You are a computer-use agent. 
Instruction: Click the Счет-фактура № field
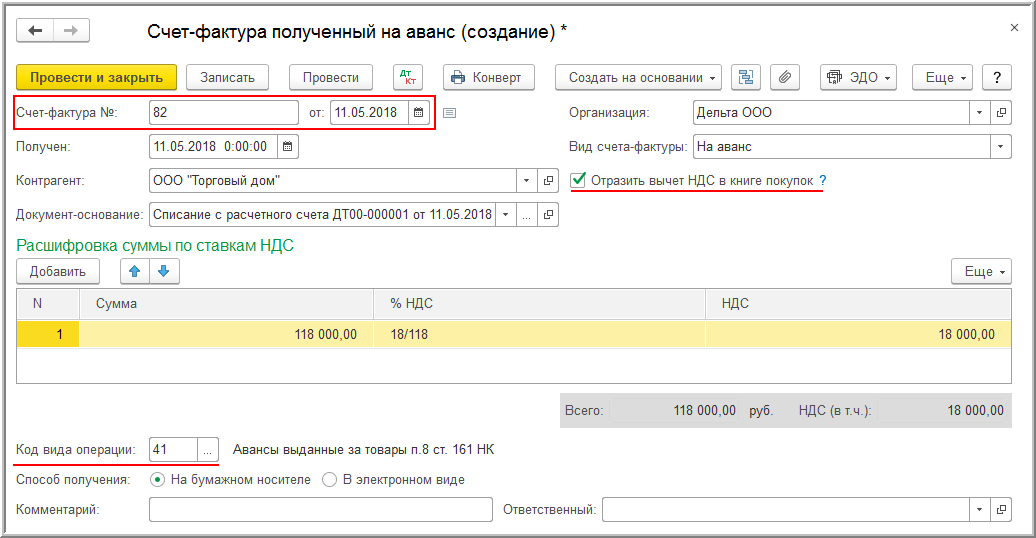(x=224, y=112)
